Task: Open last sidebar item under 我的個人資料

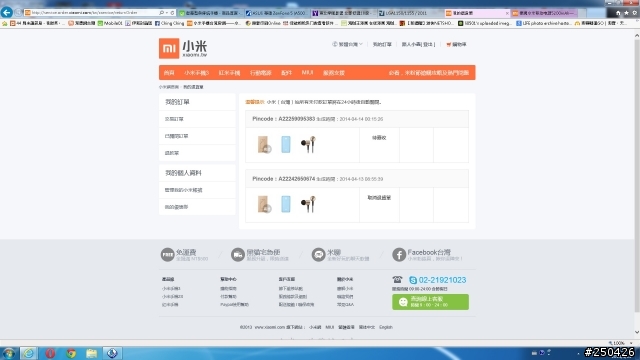Action: coord(197,207)
